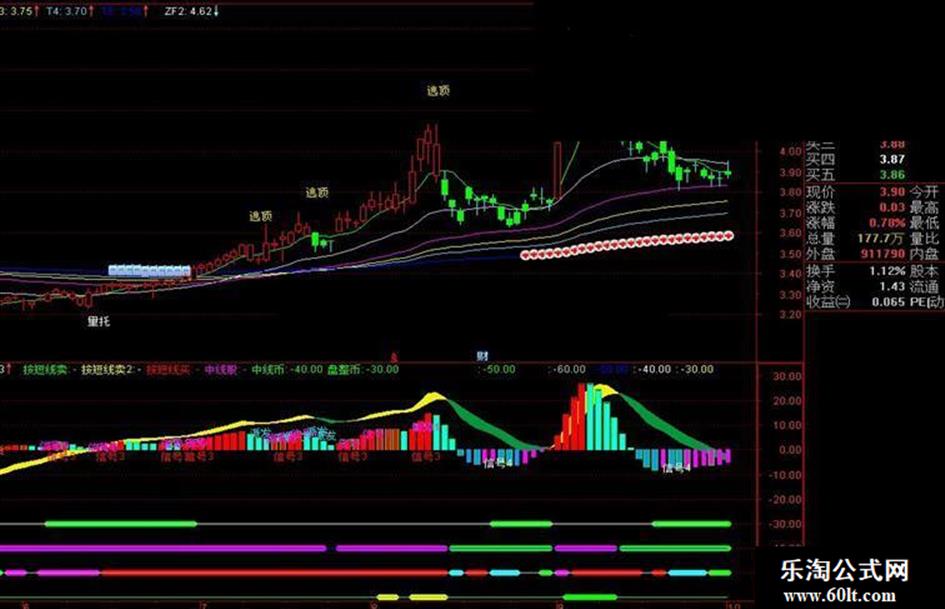Click the 内盘 label in quote panel
The height and width of the screenshot is (609, 945).
(924, 254)
